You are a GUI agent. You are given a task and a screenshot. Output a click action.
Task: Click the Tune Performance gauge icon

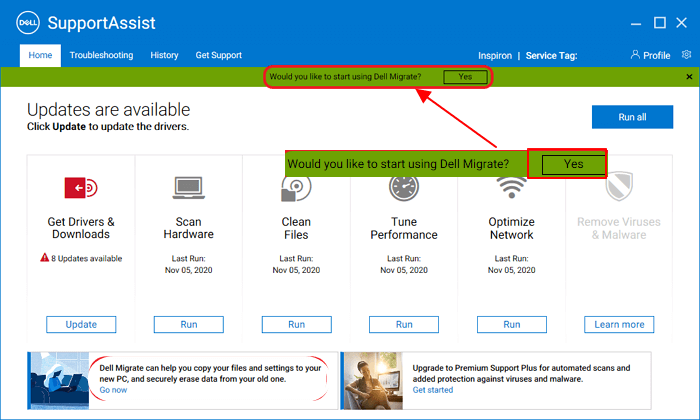pos(404,188)
